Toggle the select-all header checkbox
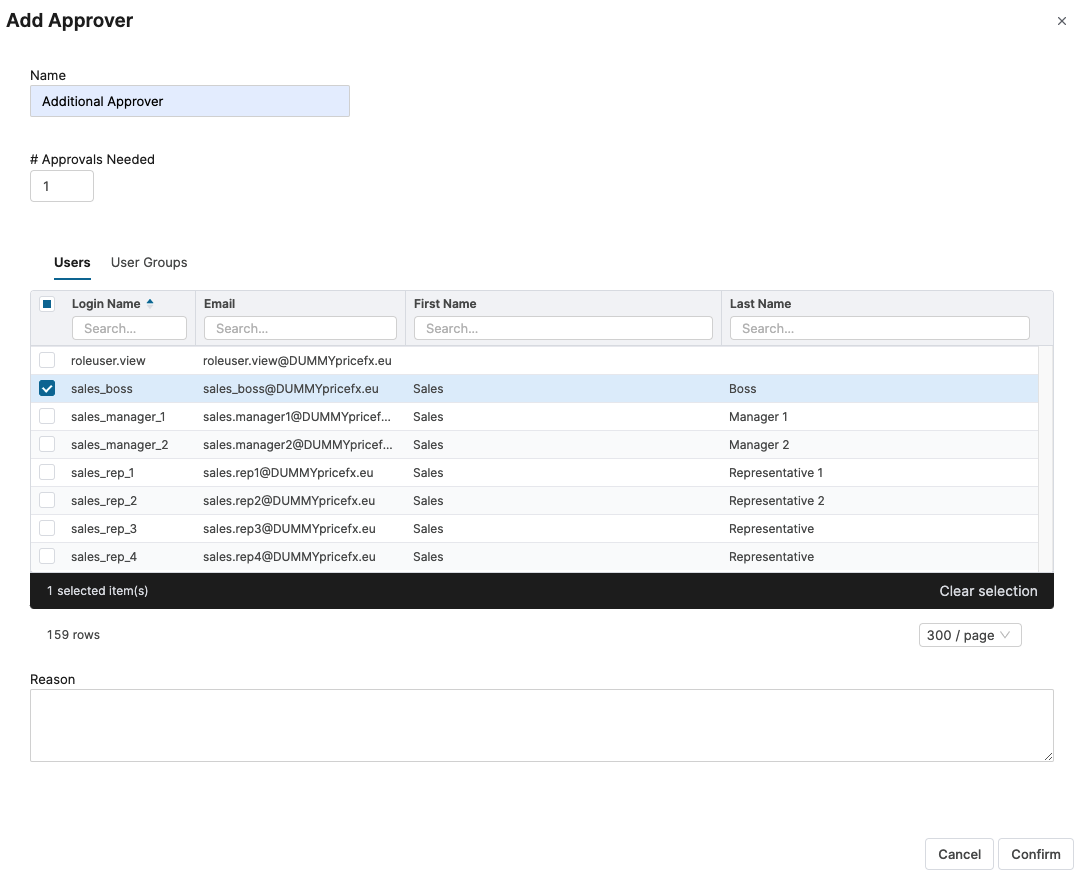 click(47, 304)
